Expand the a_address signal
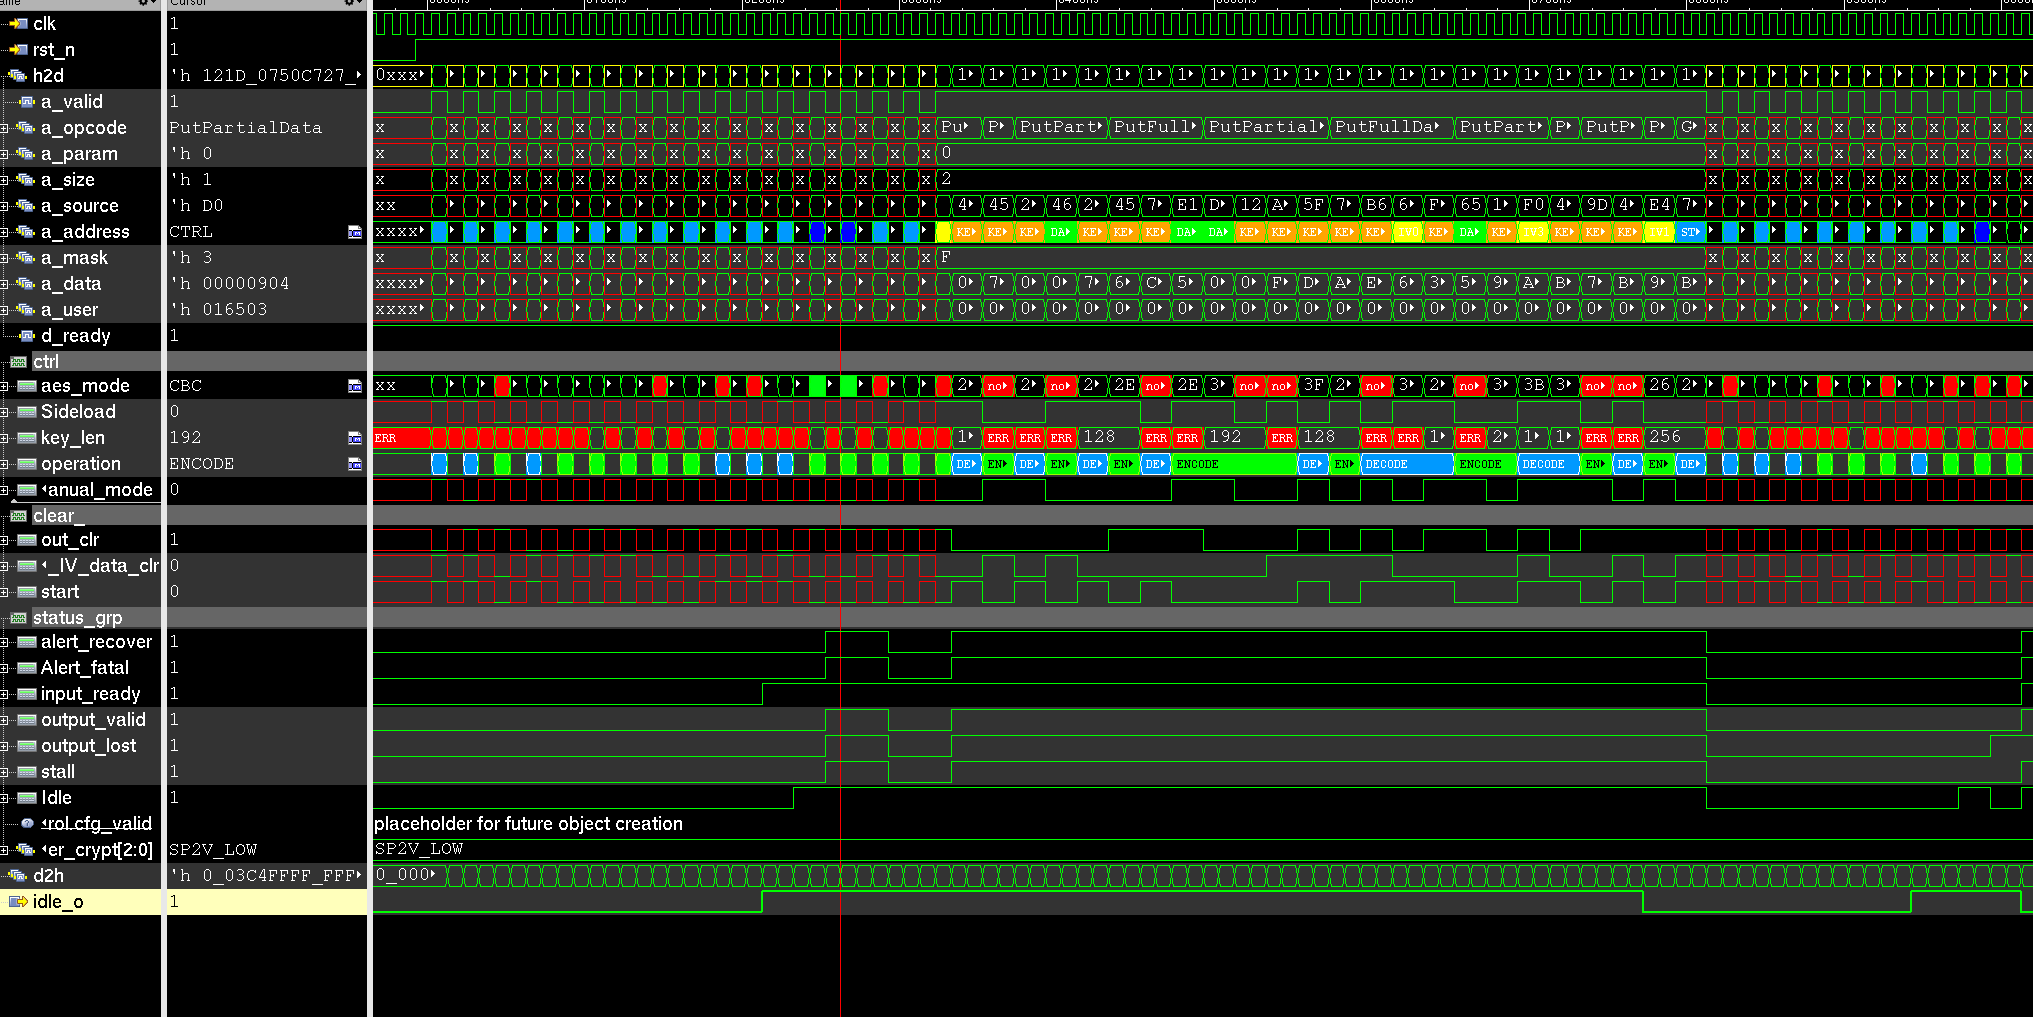The width and height of the screenshot is (2033, 1017). click(x=5, y=231)
